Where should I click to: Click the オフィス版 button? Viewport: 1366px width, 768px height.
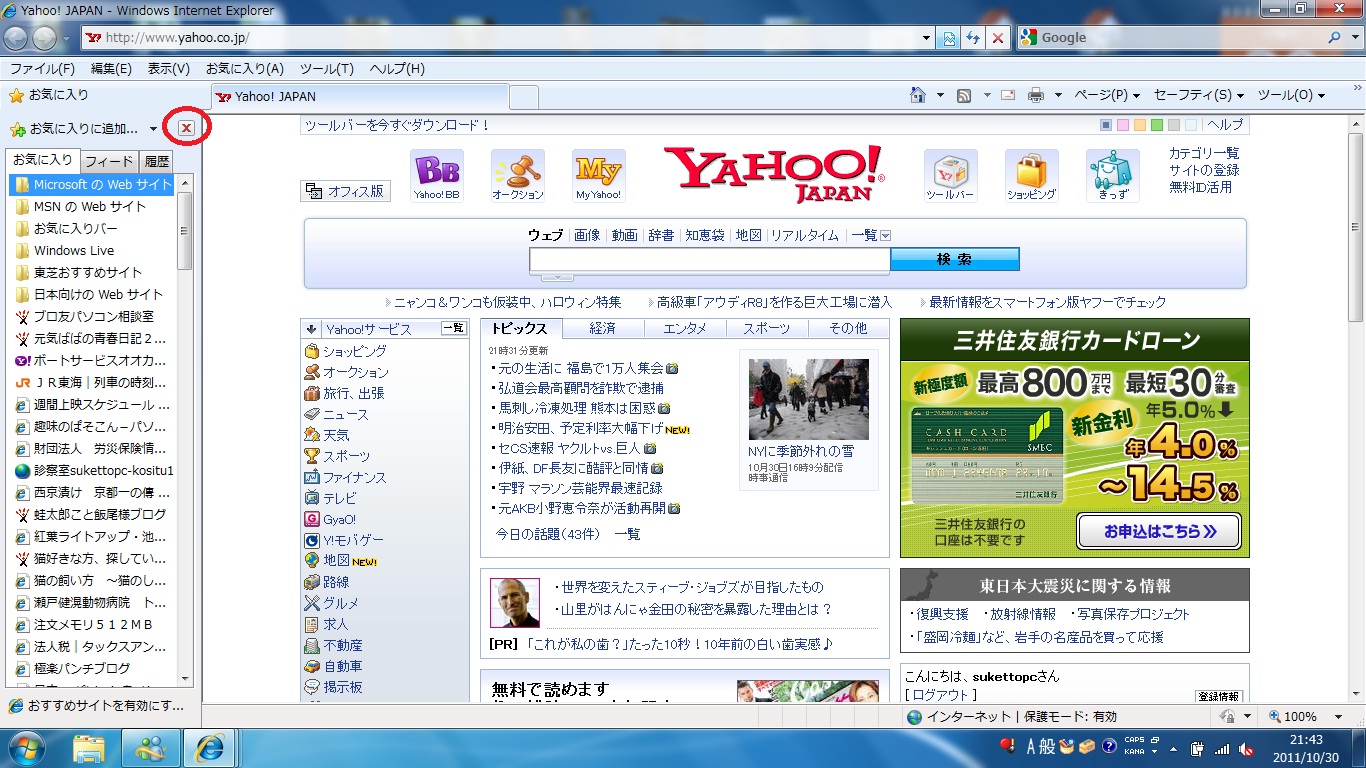346,191
